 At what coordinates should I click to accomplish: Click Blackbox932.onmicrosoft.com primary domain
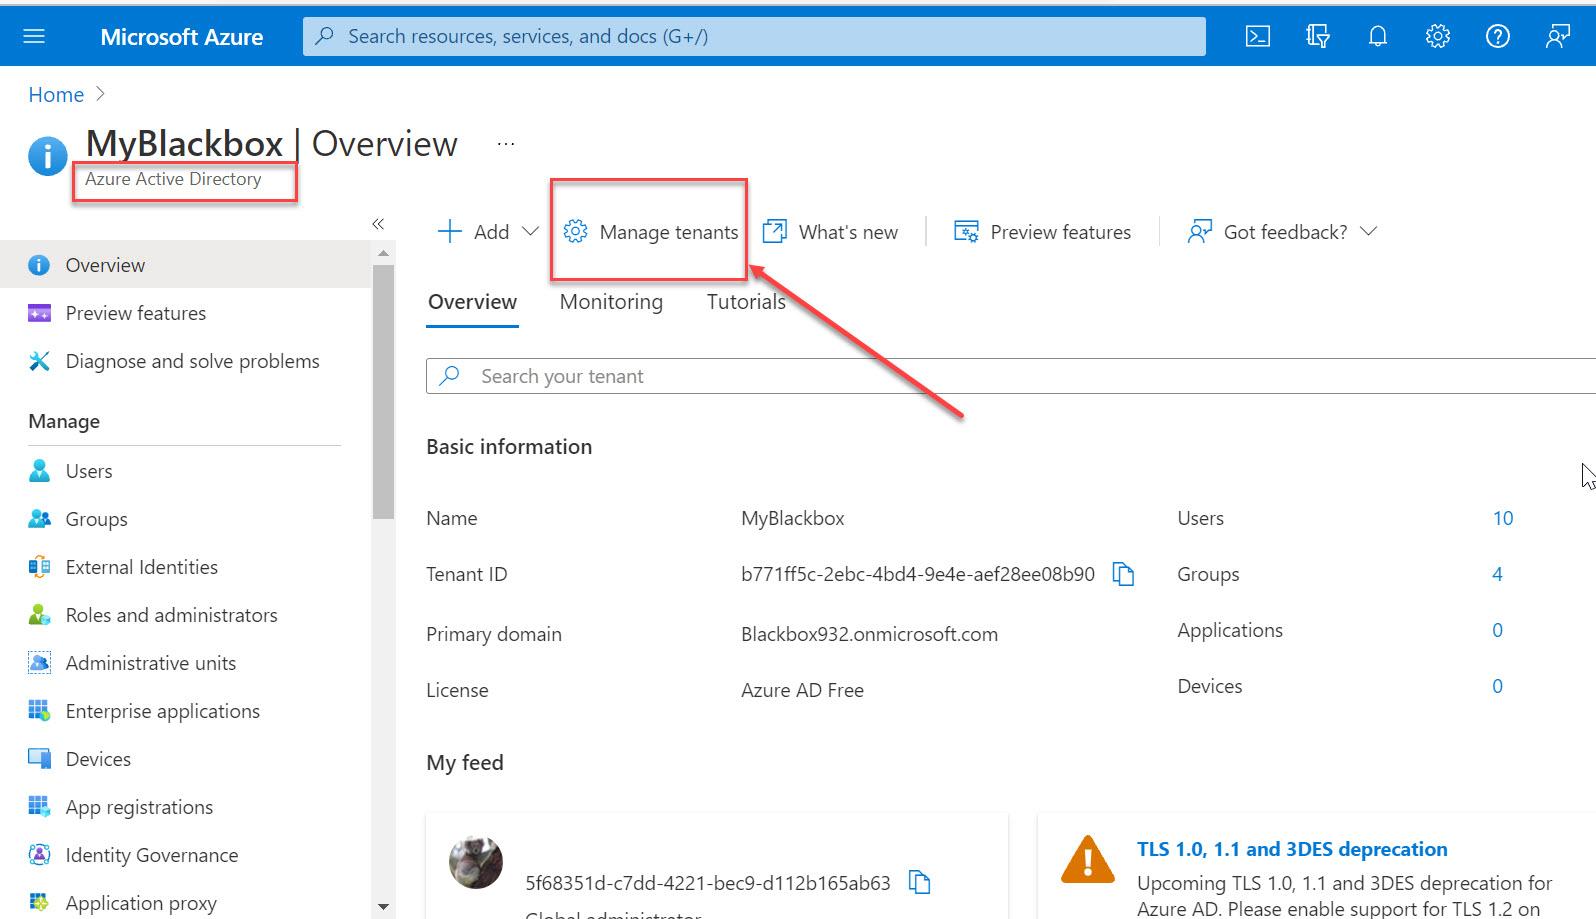[869, 634]
